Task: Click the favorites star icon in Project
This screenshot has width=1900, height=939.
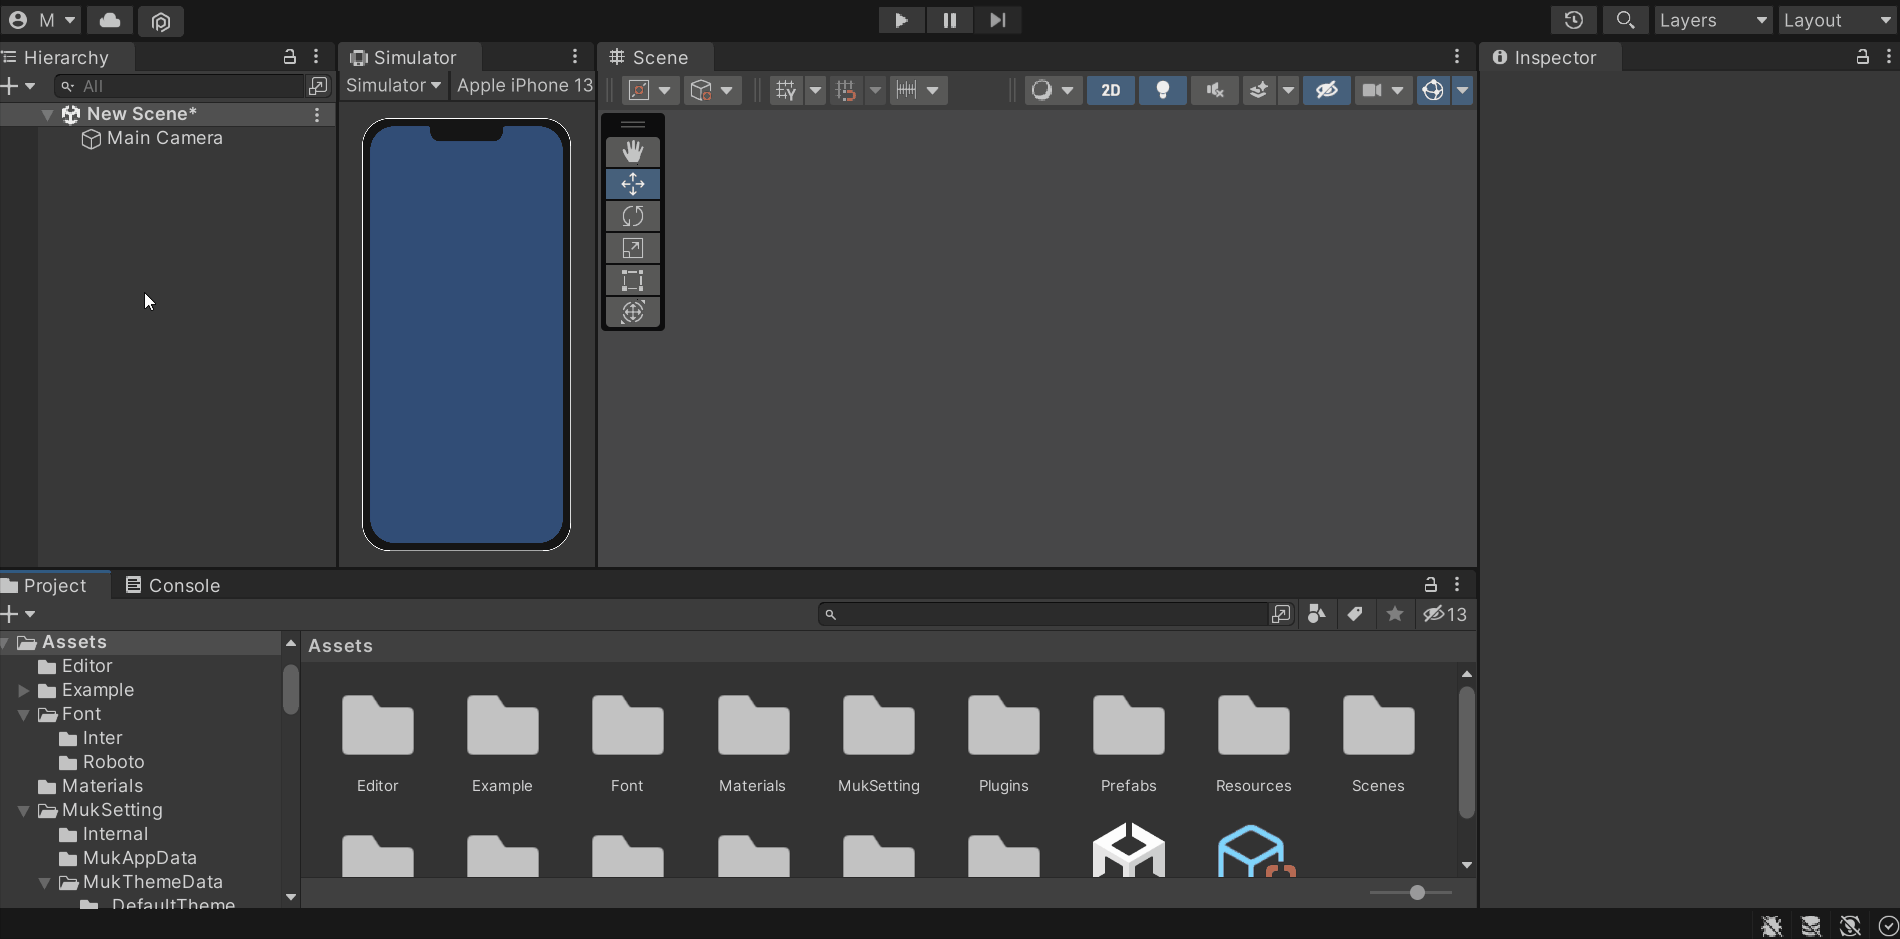Action: coord(1395,614)
